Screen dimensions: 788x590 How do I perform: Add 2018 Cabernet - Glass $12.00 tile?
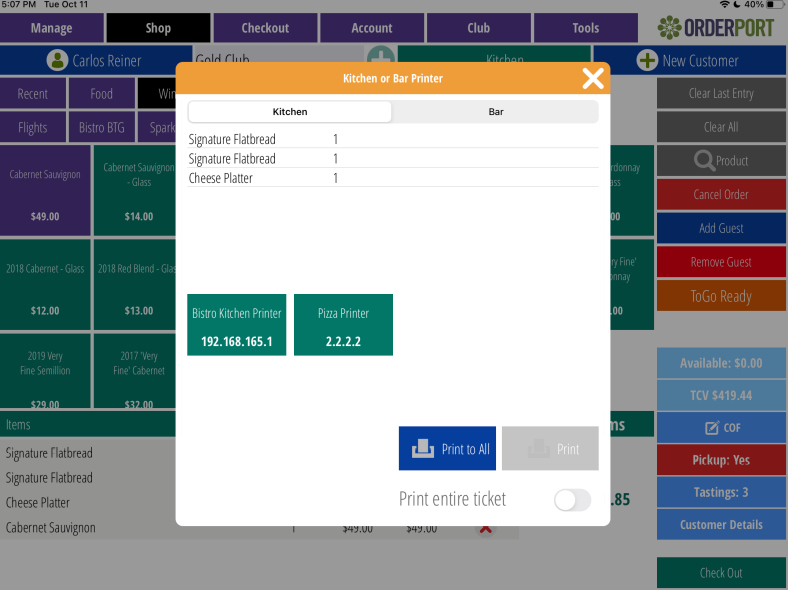[x=45, y=284]
